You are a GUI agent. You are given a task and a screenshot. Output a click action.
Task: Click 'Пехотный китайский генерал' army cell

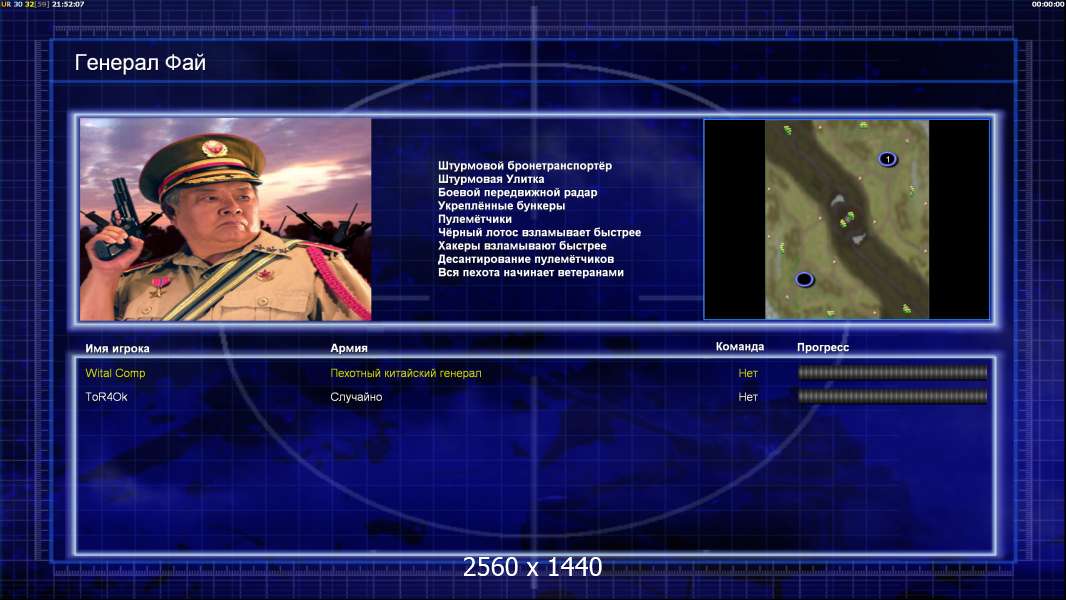point(406,373)
